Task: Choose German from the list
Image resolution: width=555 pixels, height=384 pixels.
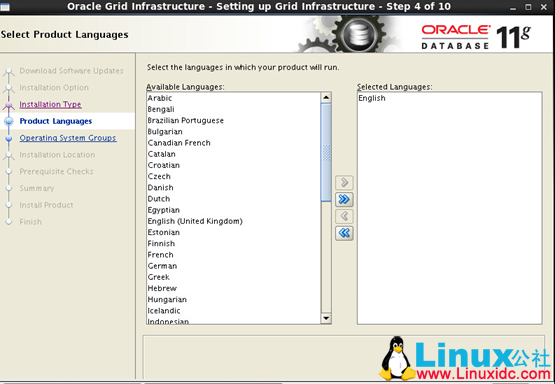Action: [234, 266]
